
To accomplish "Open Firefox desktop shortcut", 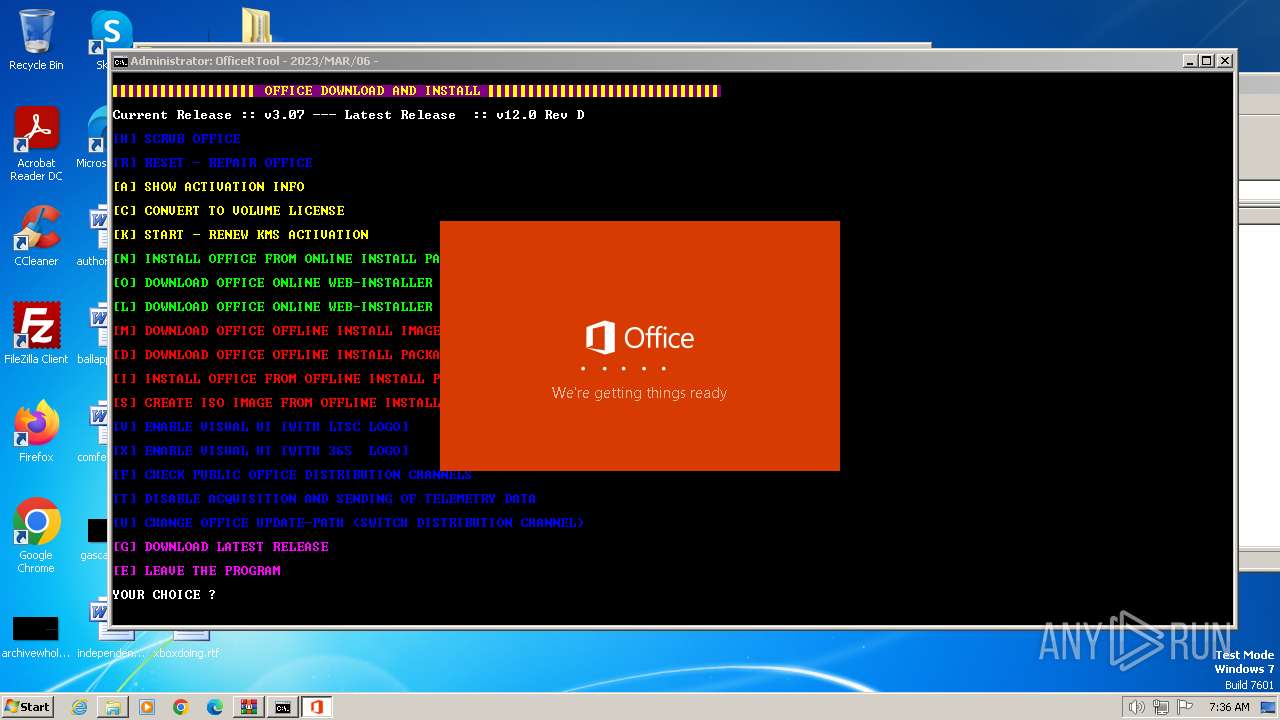I will tap(36, 431).
